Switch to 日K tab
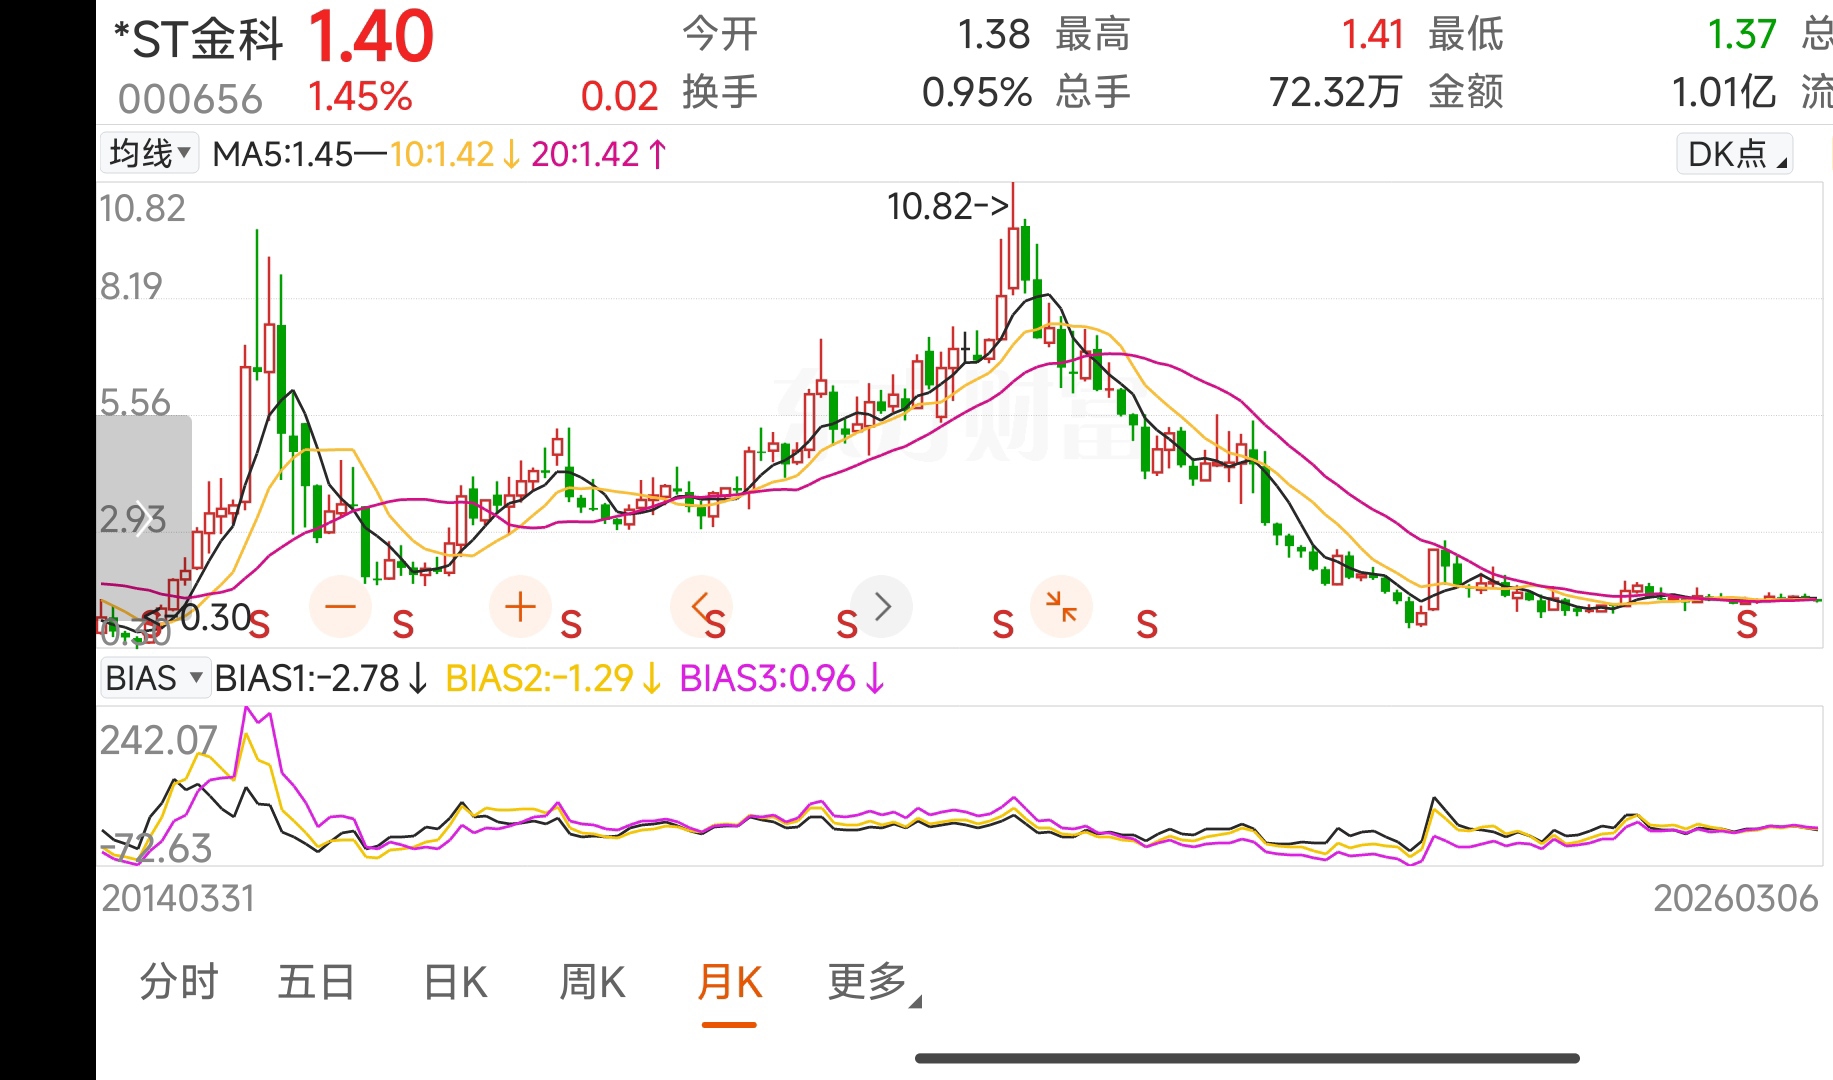This screenshot has height=1080, width=1833. click(455, 982)
